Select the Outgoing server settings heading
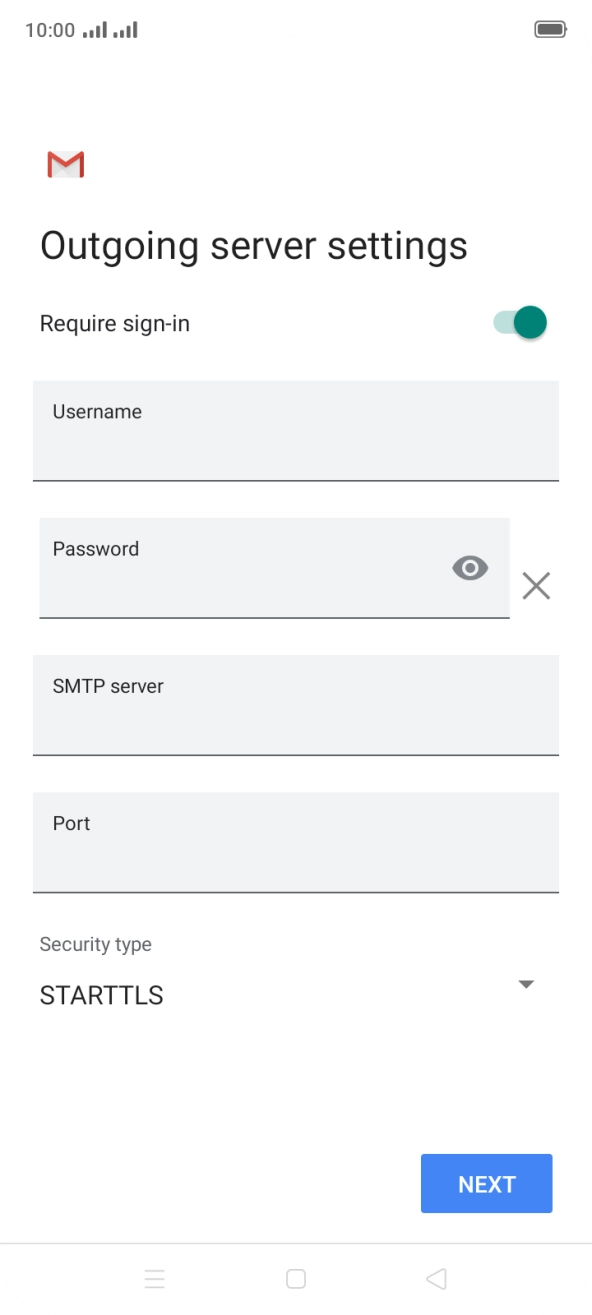The width and height of the screenshot is (592, 1315). (x=254, y=245)
